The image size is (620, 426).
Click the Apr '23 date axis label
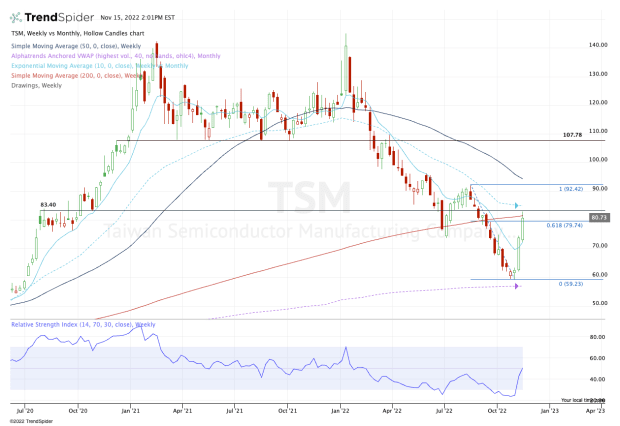point(595,411)
